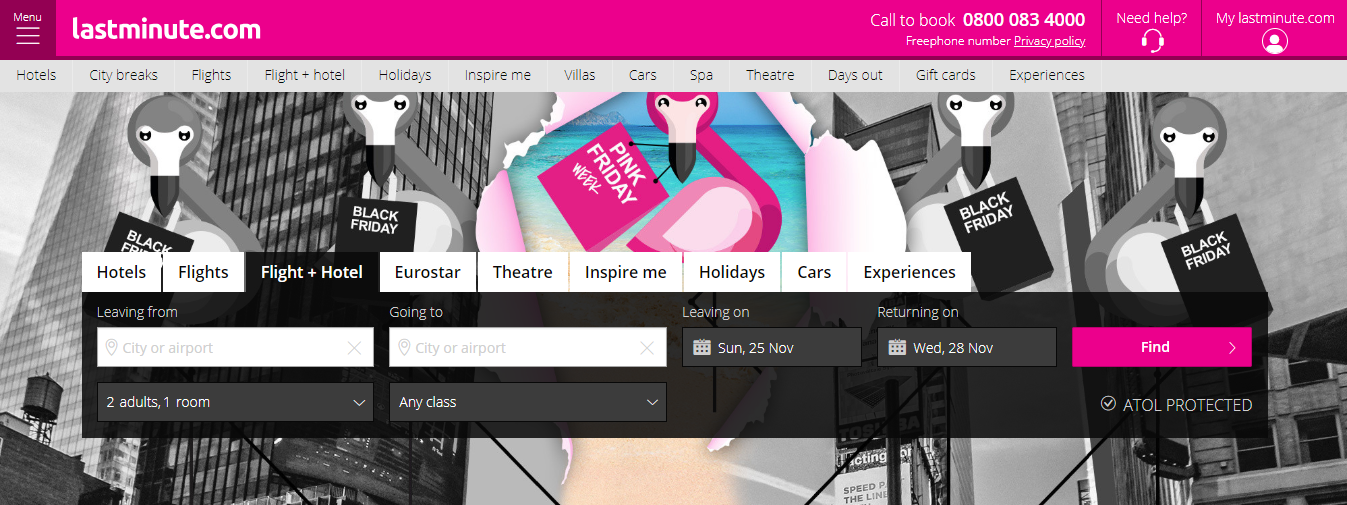This screenshot has height=505, width=1347.
Task: Click the ATOL PROTECTED text
Action: coord(1187,404)
